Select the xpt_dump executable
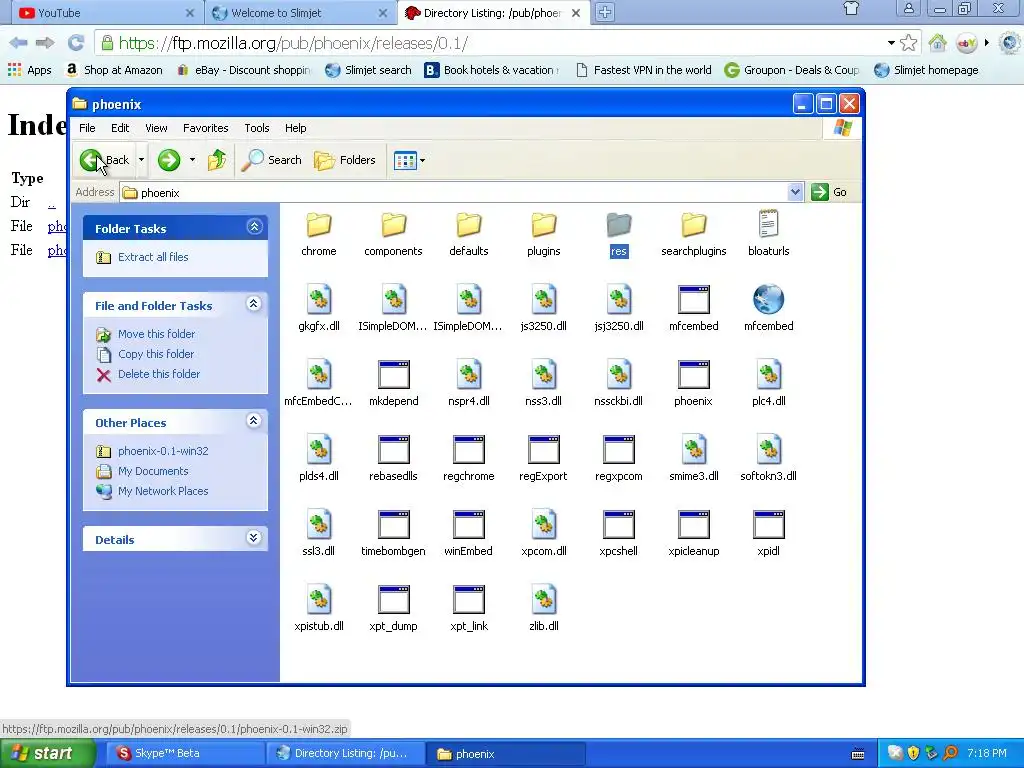 (x=394, y=609)
